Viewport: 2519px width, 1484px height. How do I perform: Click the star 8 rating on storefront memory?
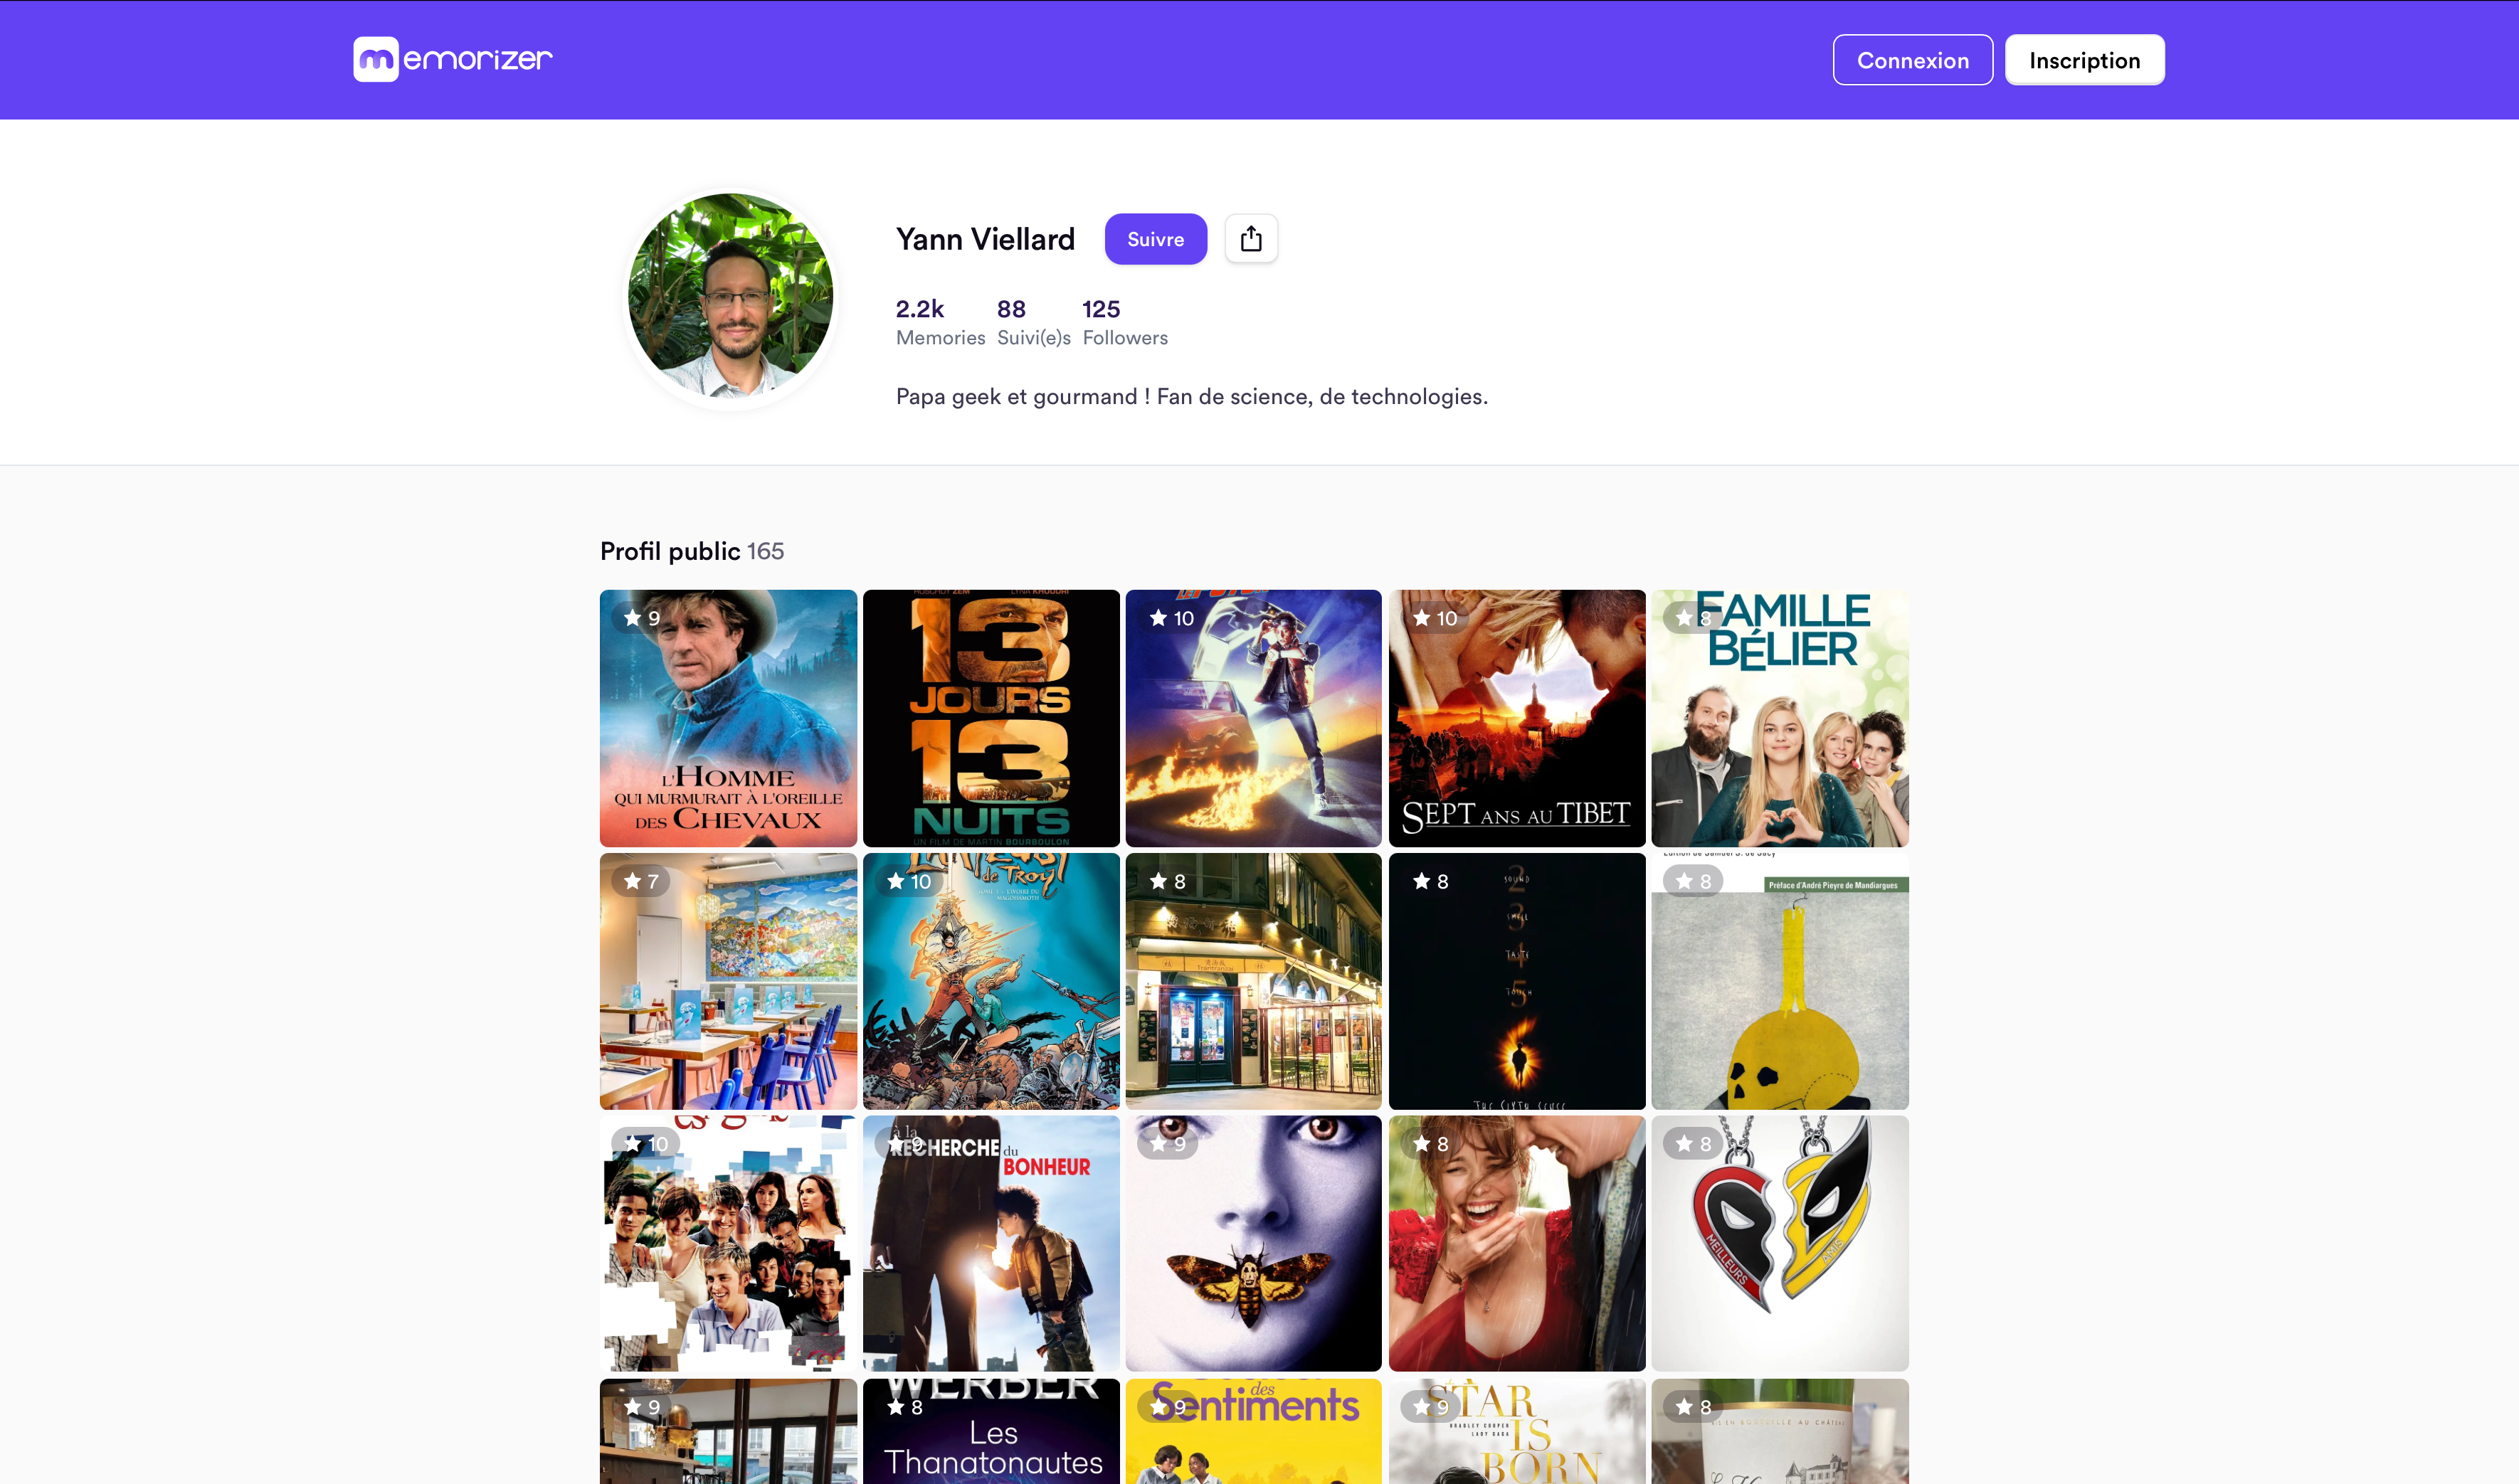pos(1167,881)
